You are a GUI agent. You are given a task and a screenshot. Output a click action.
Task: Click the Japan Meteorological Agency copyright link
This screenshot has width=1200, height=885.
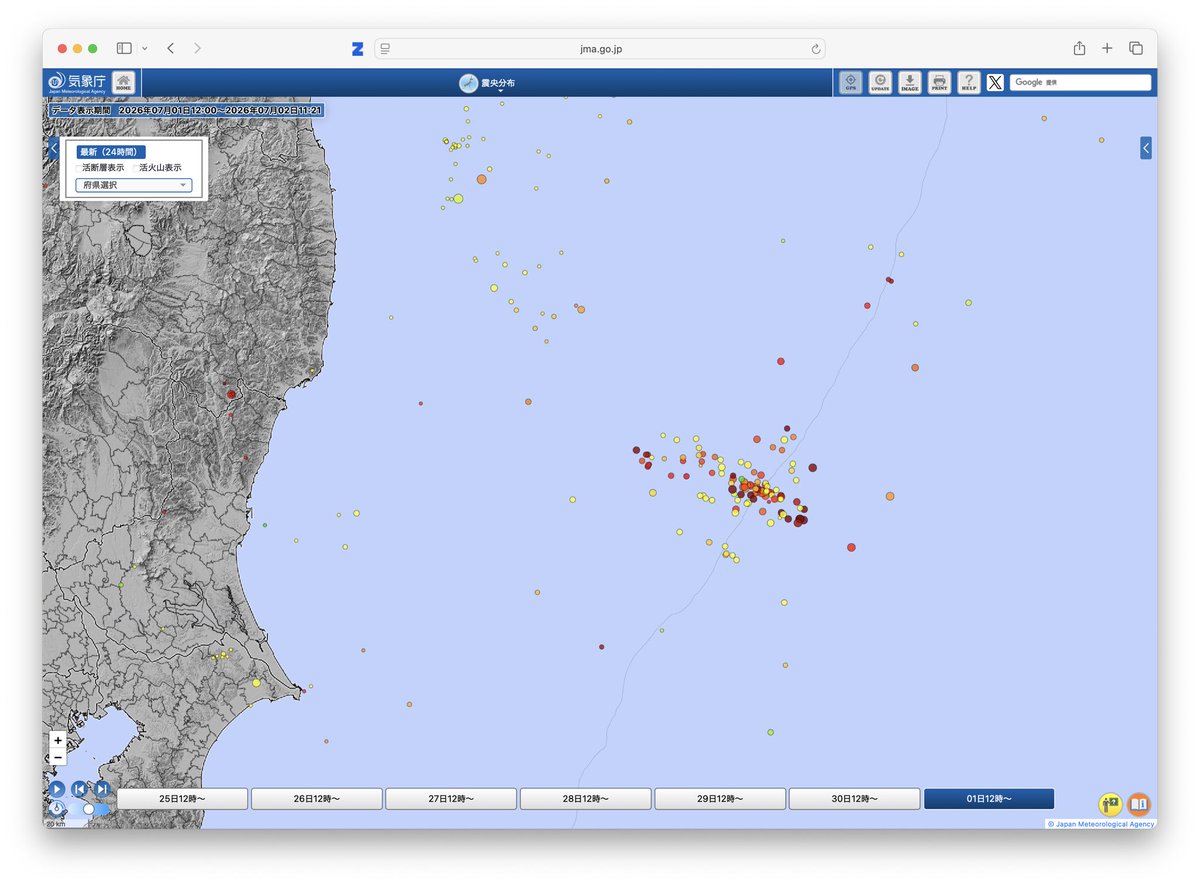[x=1101, y=824]
